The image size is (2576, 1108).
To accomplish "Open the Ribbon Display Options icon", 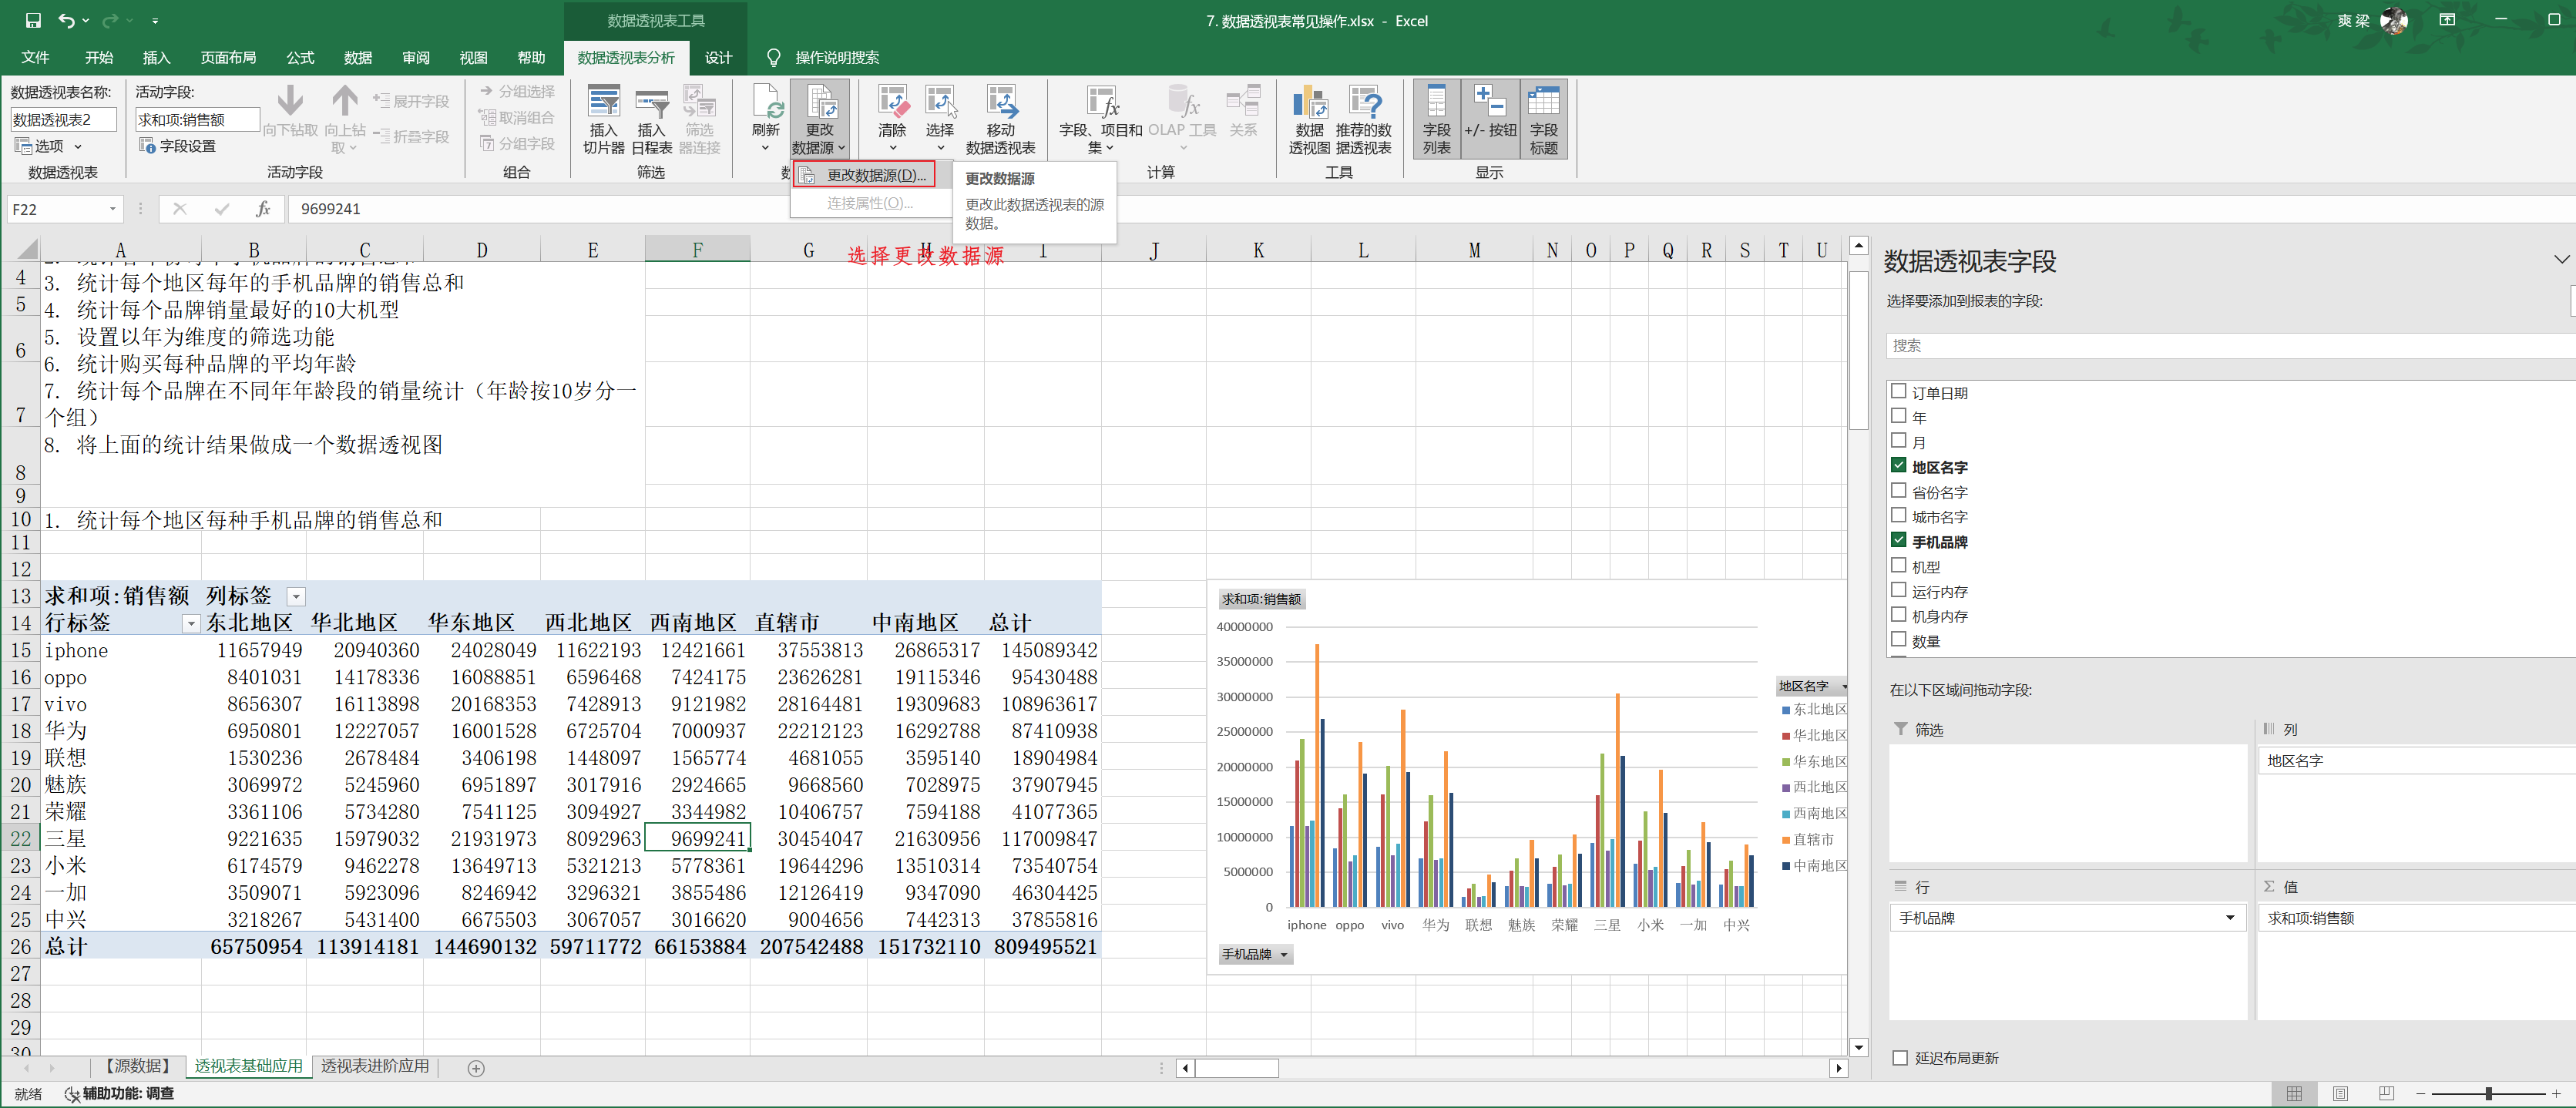I will click(x=2448, y=20).
